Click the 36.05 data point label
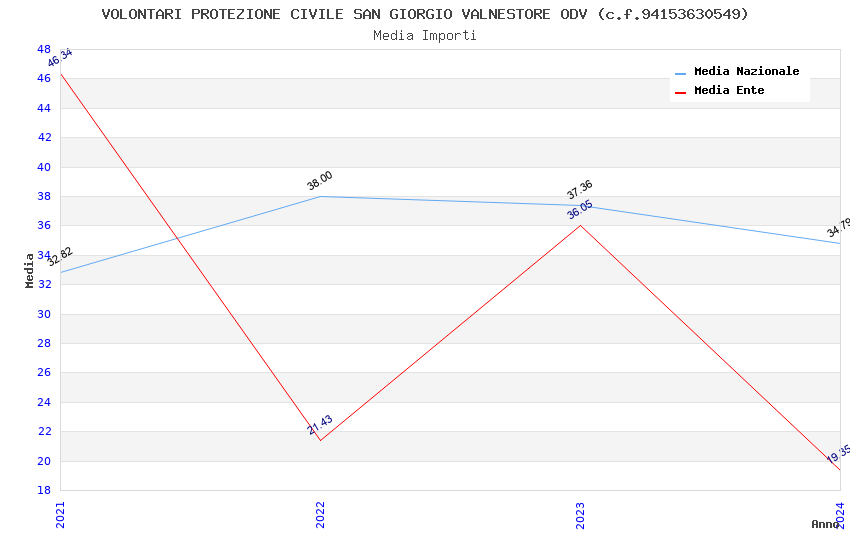Image resolution: width=850 pixels, height=550 pixels. coord(580,210)
